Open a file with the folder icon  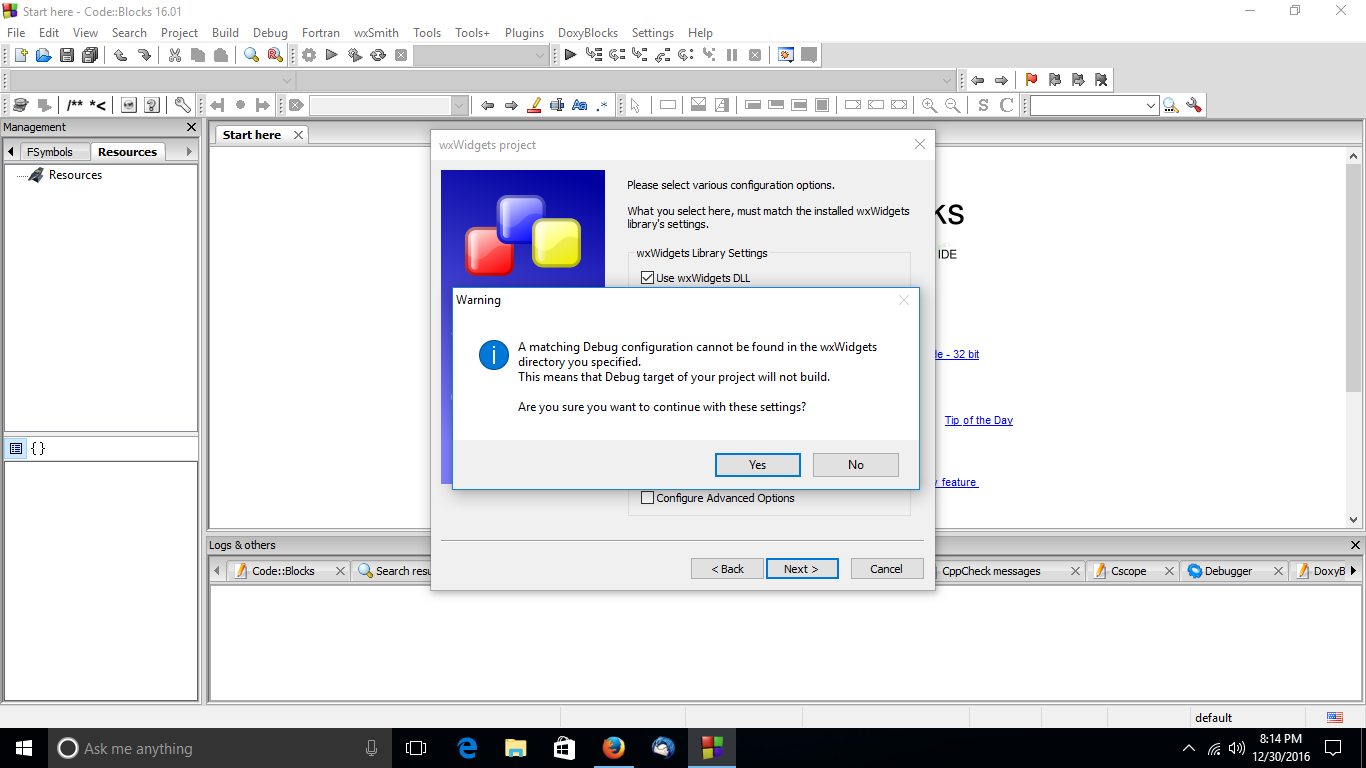[x=43, y=55]
